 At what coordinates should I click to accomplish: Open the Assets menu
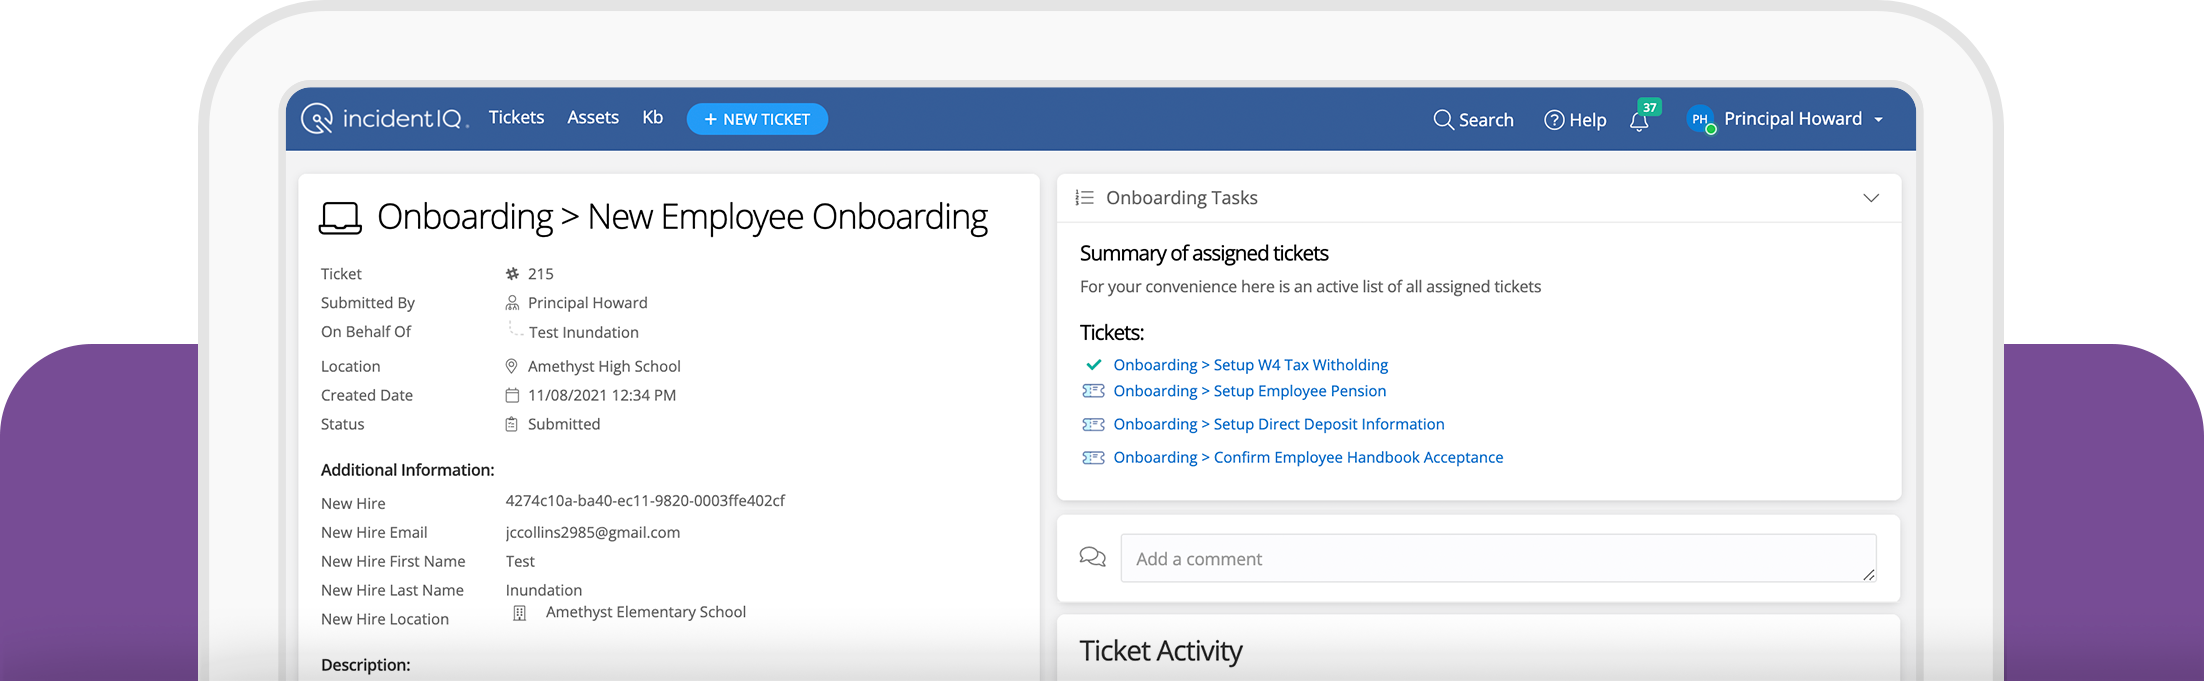593,117
